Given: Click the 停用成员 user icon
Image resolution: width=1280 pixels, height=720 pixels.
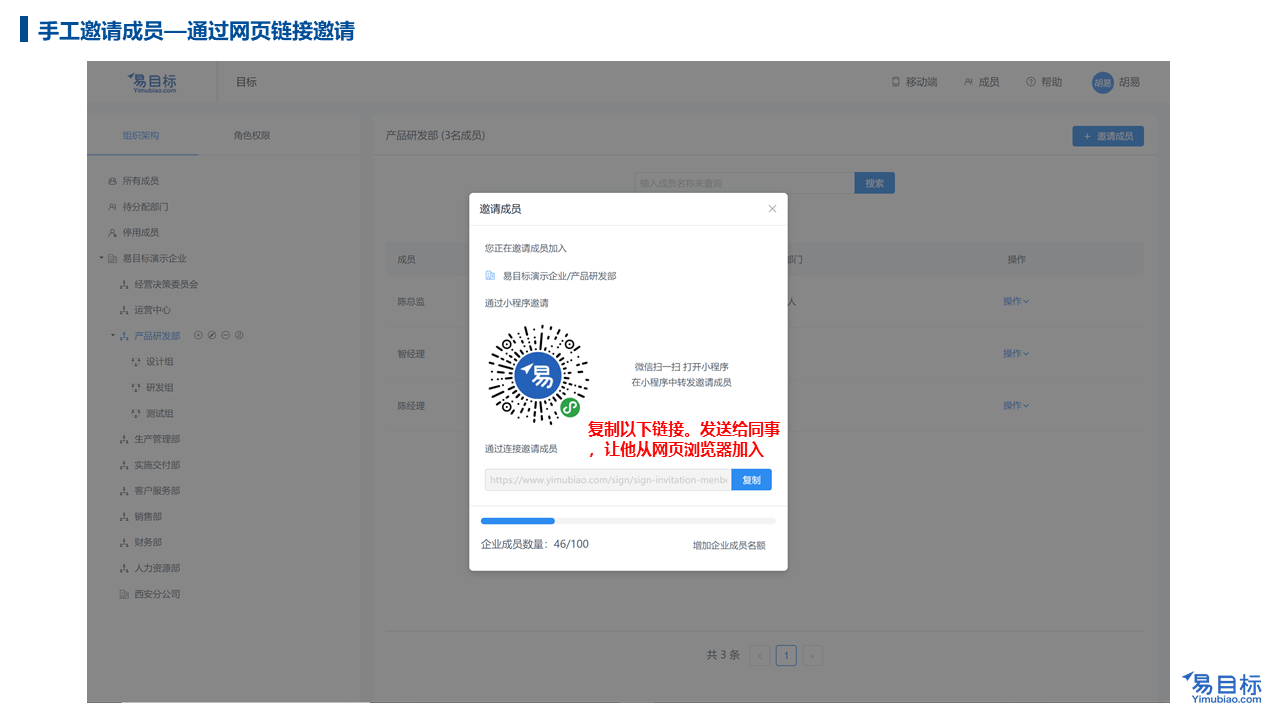Looking at the screenshot, I should click(112, 233).
